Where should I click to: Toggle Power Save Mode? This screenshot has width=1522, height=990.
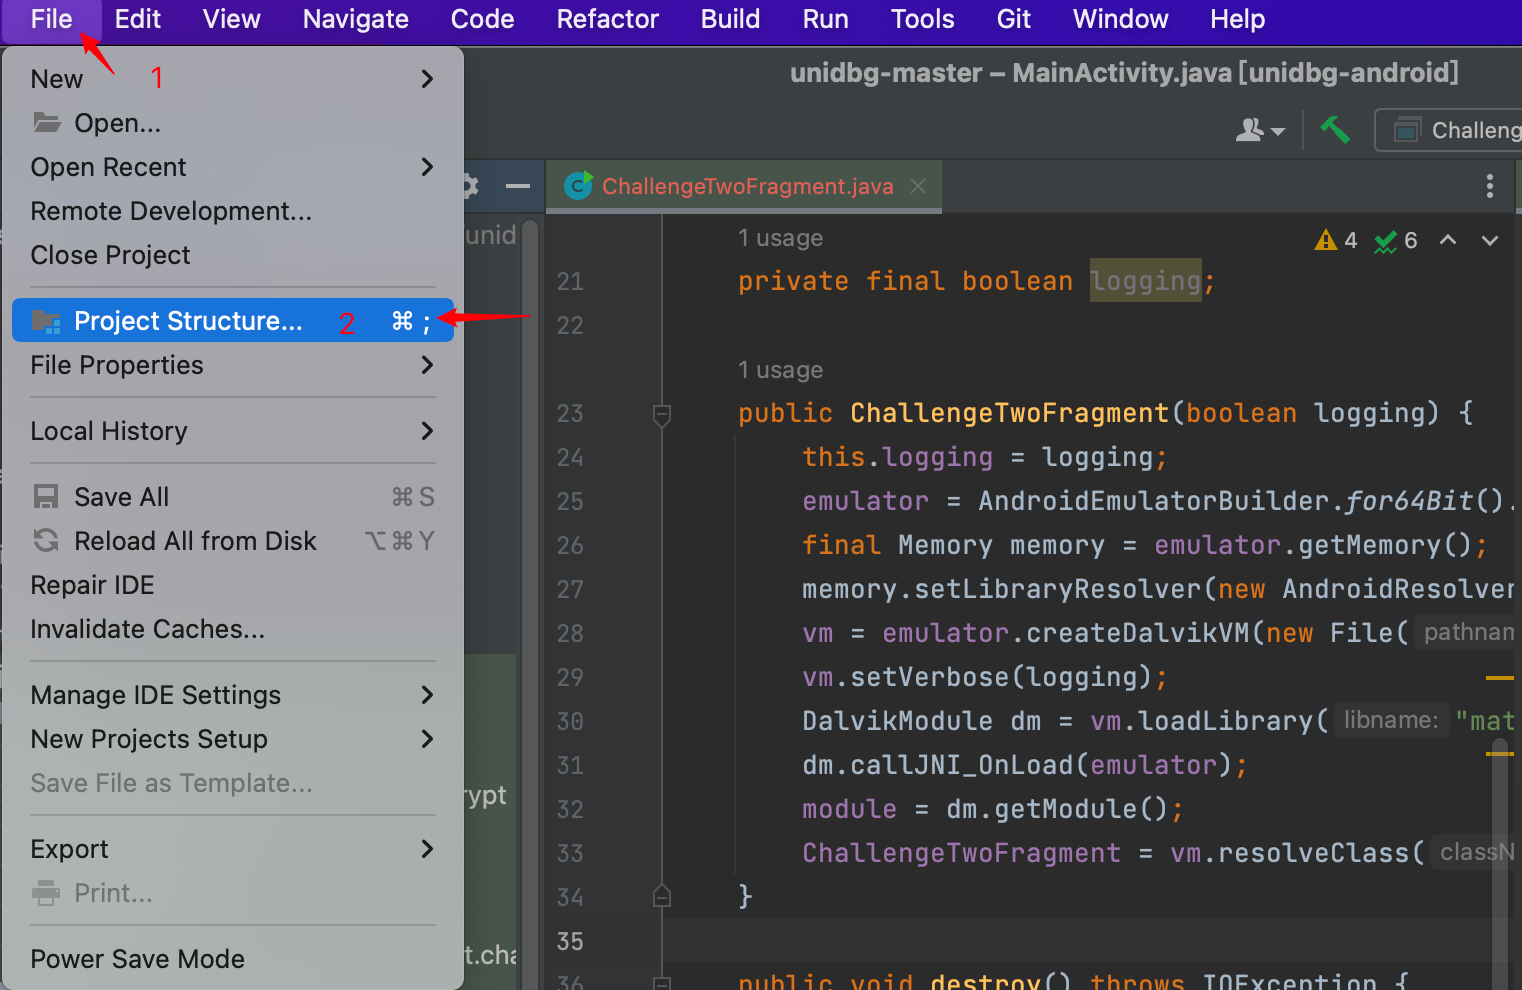tap(137, 959)
